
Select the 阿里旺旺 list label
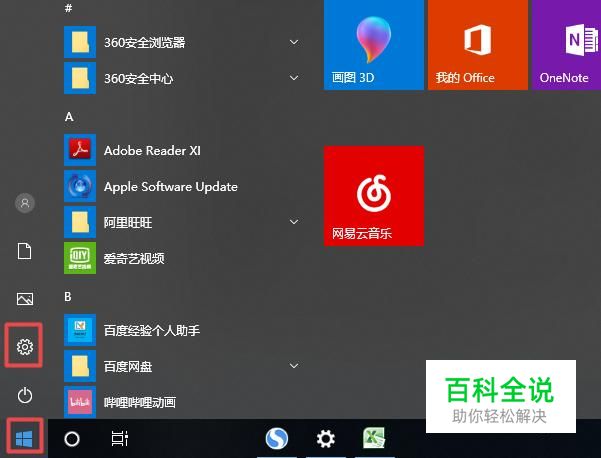pyautogui.click(x=128, y=222)
